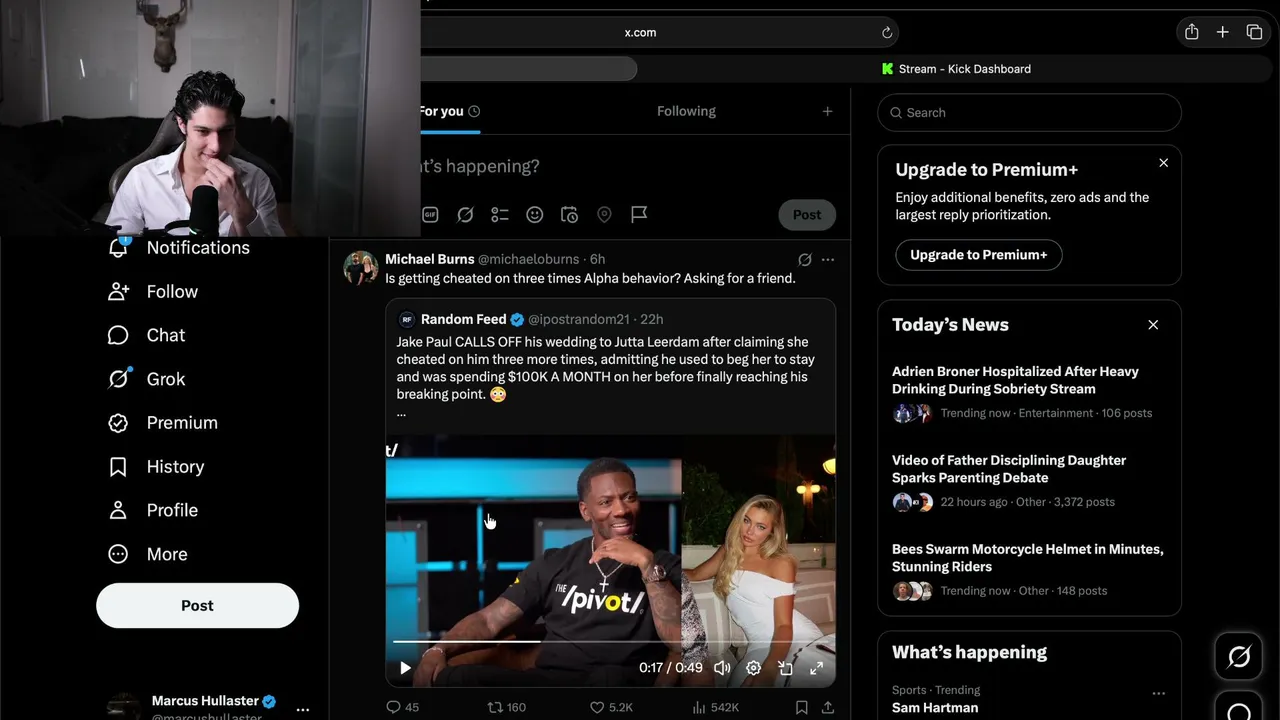This screenshot has width=1280, height=720.
Task: Open Michael Burns' profile avatar
Action: pos(360,268)
